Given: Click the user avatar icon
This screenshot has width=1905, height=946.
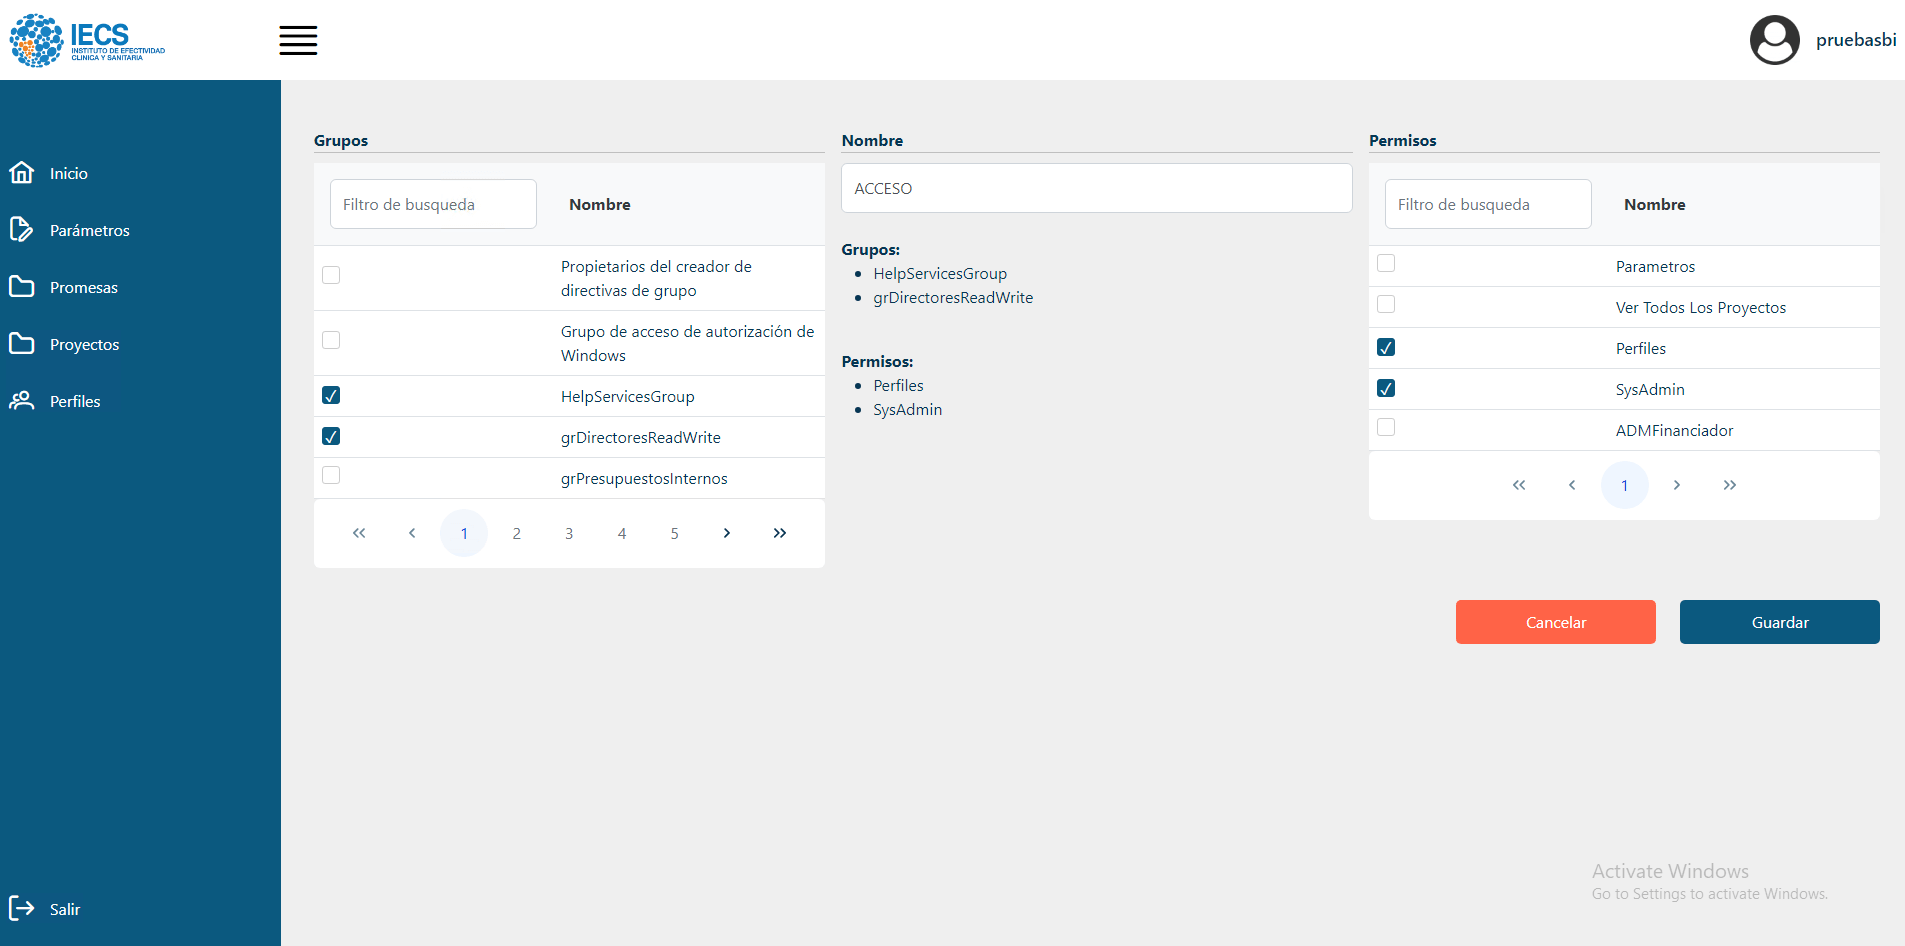Looking at the screenshot, I should click(1774, 41).
